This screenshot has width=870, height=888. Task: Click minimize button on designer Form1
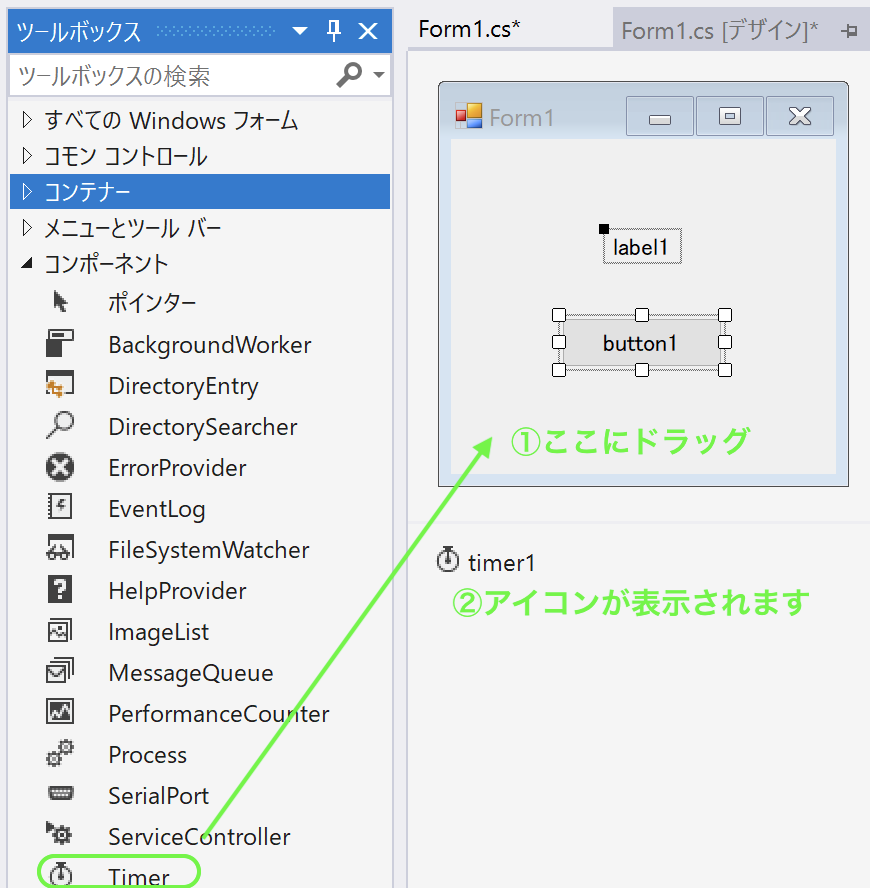tap(660, 116)
